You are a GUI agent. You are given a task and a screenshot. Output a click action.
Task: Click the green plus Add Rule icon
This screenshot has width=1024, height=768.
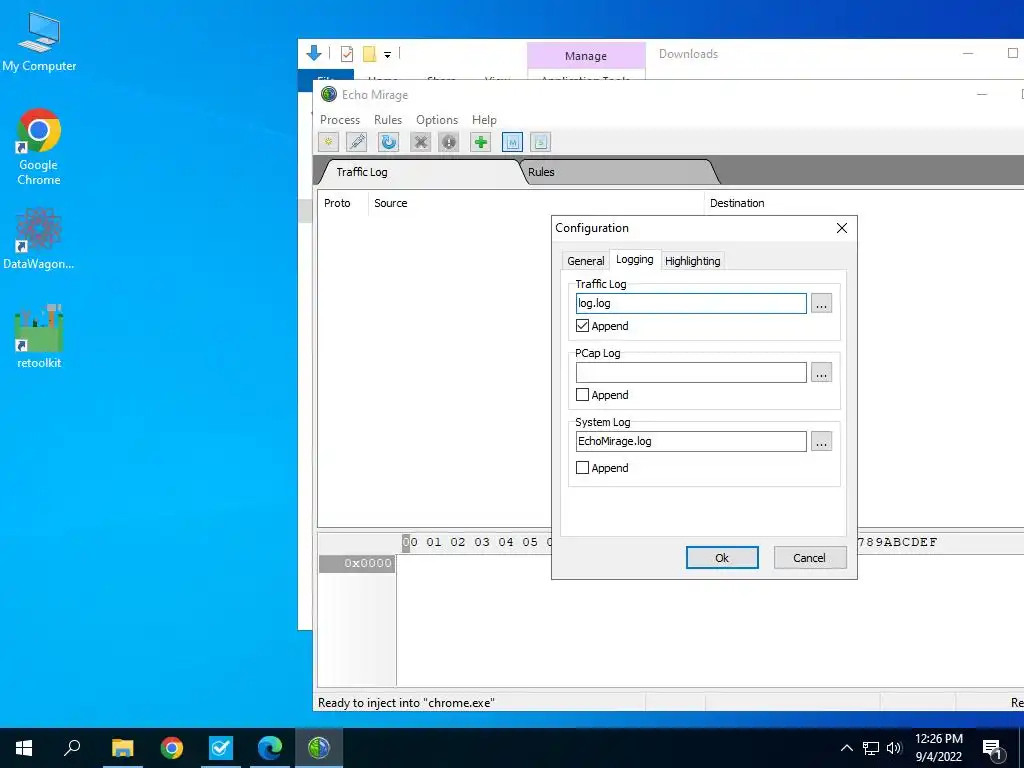(x=481, y=142)
